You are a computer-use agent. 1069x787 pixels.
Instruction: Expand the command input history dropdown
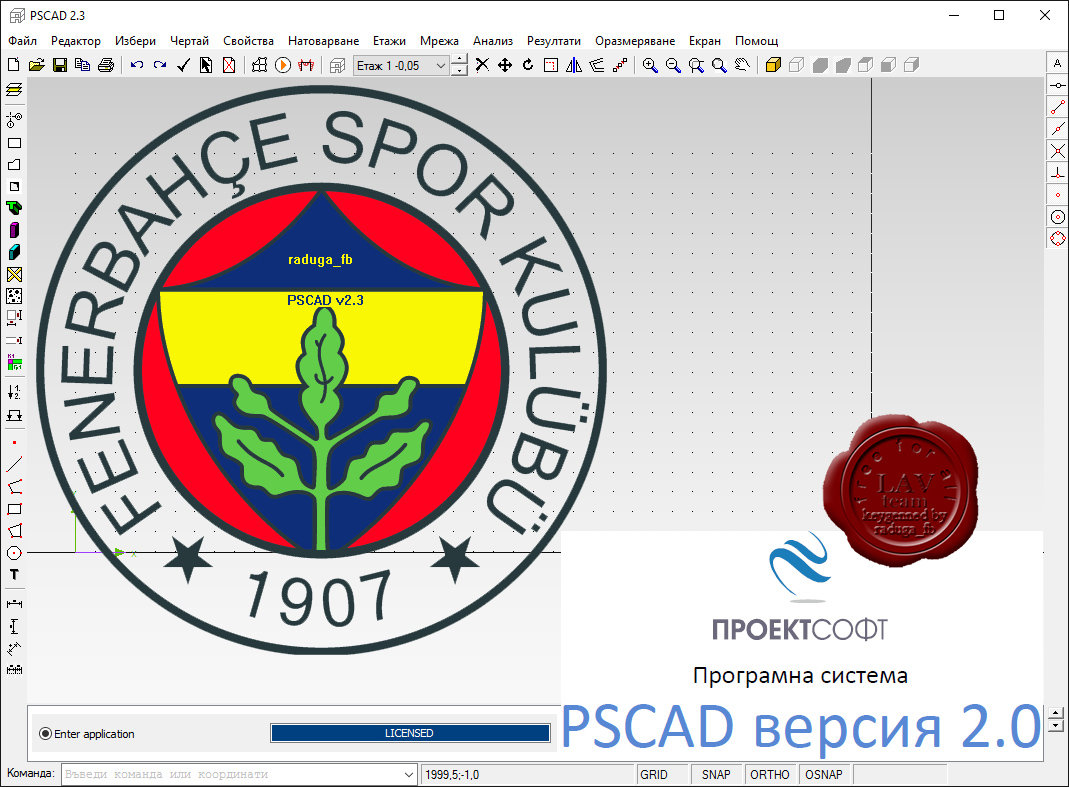point(408,775)
